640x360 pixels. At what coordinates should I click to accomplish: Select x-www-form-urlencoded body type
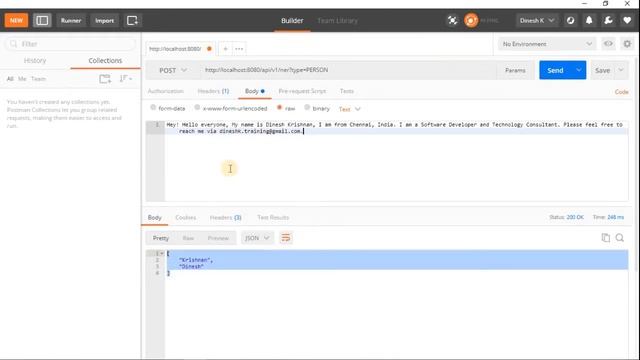197,107
